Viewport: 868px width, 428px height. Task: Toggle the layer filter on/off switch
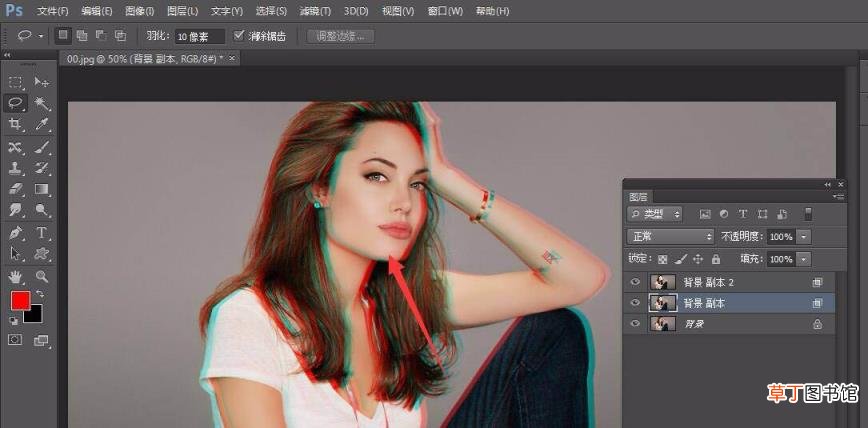point(809,214)
